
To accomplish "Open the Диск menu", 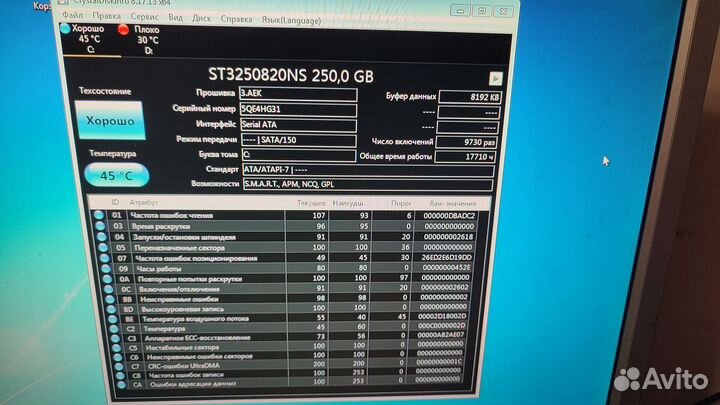I will click(201, 17).
